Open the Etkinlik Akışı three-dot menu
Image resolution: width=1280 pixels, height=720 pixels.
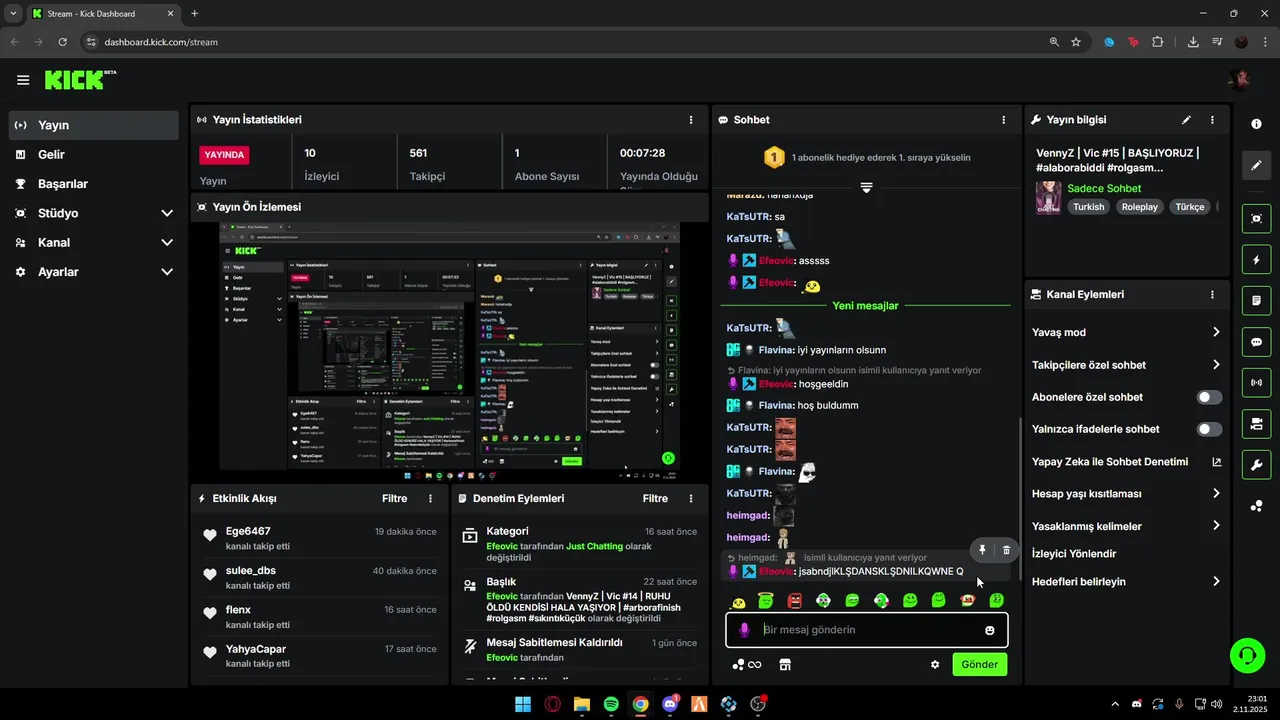click(431, 498)
